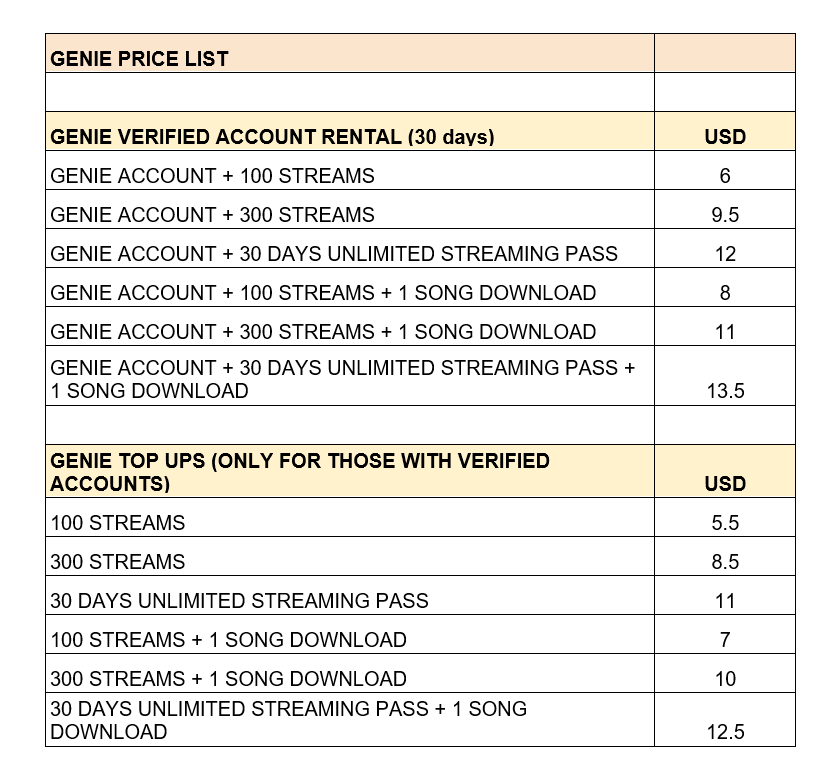Select GENIE ACCOUNT + 100 STREAMS + 1 SONG DOWNLOAD
The height and width of the screenshot is (778, 835).
[x=323, y=293]
